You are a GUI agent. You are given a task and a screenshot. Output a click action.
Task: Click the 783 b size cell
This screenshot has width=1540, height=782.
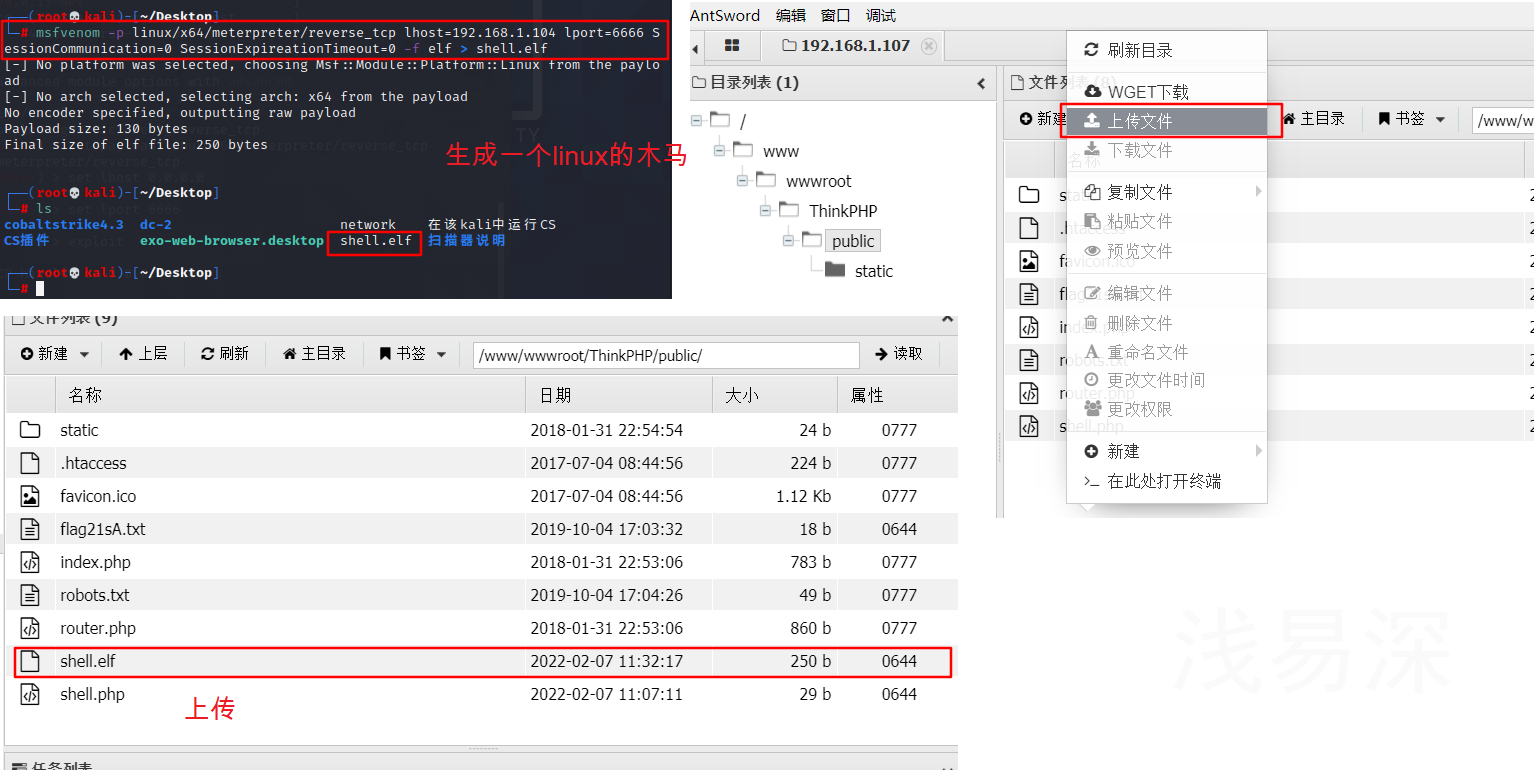point(810,562)
